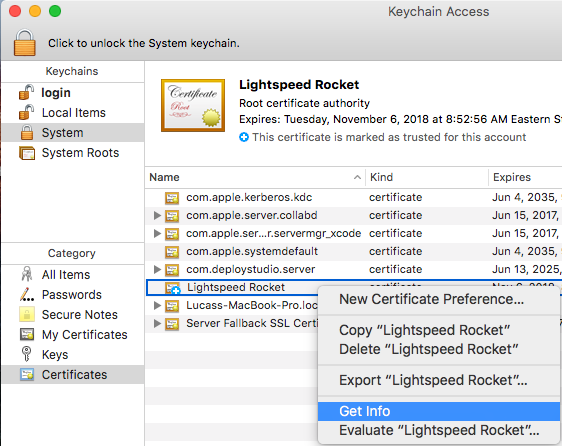Click "Jun 13, 2025" expiry cell
562x446 pixels.
526,269
